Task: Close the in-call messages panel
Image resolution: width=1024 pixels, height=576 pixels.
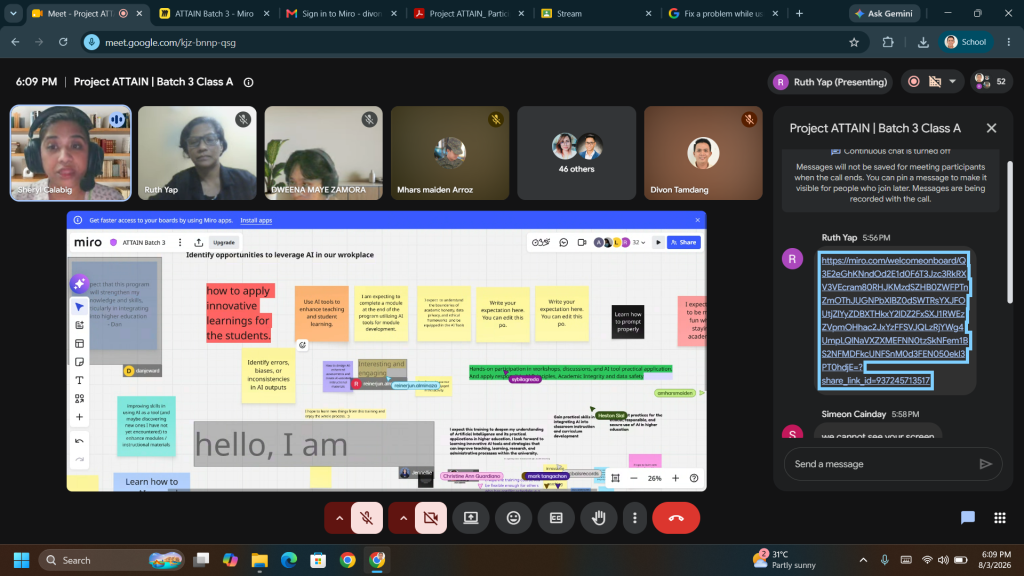Action: [x=991, y=128]
